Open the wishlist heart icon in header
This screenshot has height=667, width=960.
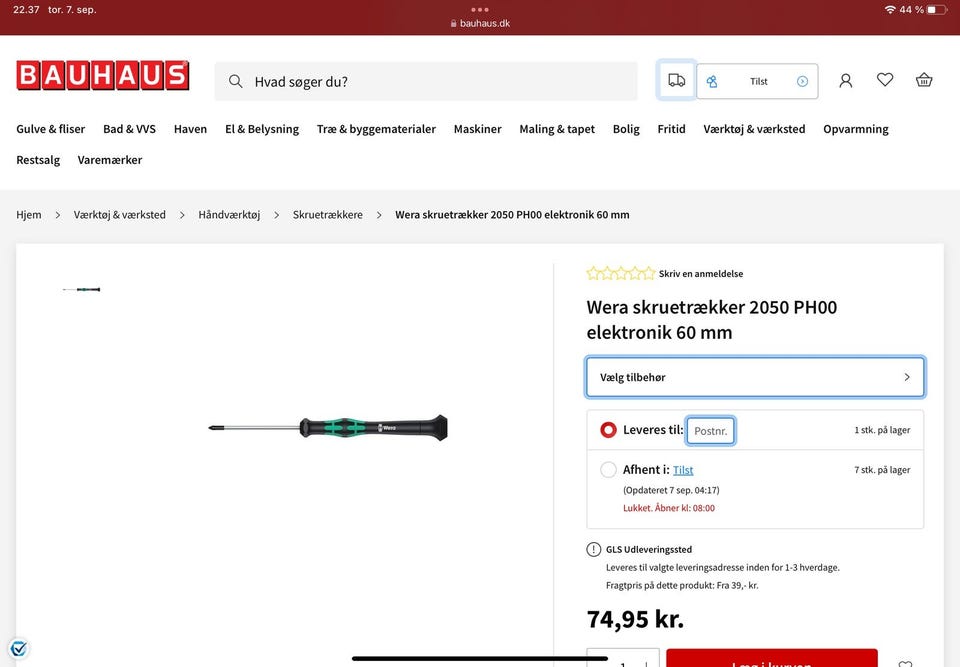885,80
